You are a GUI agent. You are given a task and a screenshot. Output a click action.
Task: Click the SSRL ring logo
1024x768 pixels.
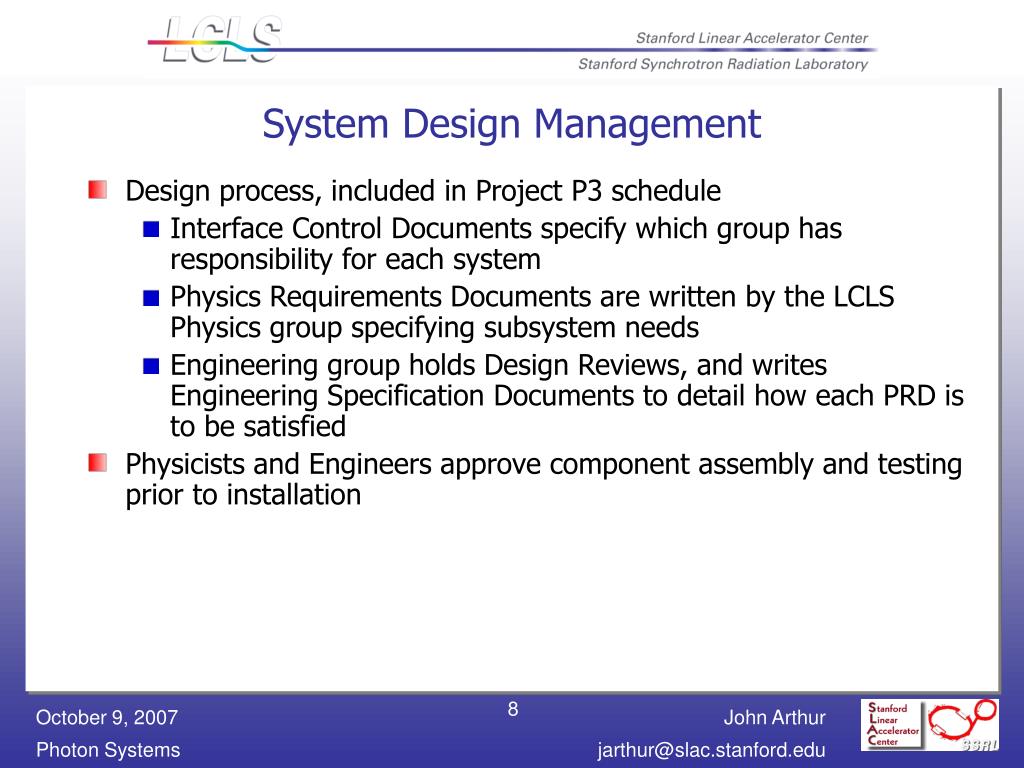[963, 724]
